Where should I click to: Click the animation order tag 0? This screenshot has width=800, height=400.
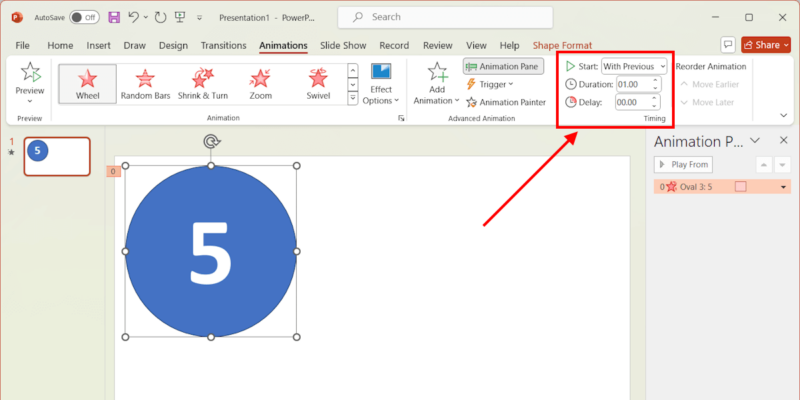pyautogui.click(x=113, y=171)
